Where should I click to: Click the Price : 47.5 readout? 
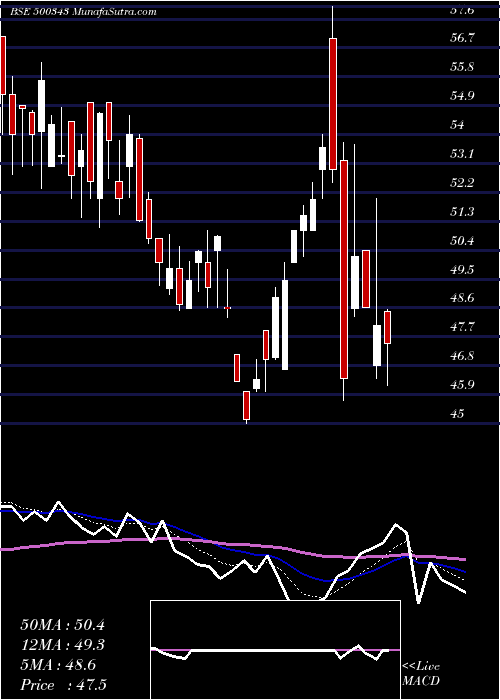point(64,684)
